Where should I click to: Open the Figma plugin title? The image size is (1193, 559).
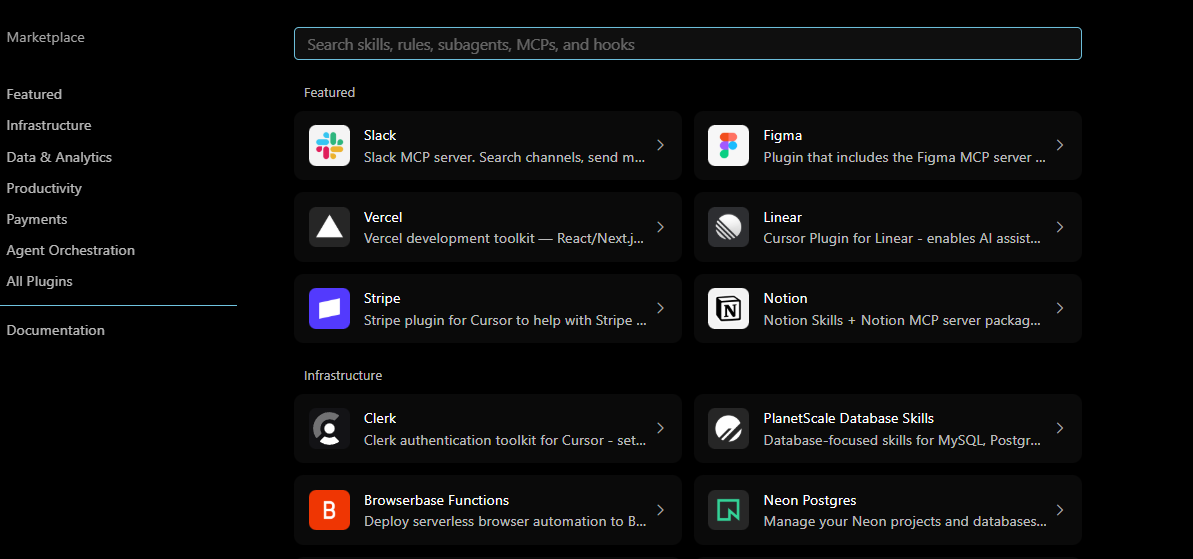(782, 135)
